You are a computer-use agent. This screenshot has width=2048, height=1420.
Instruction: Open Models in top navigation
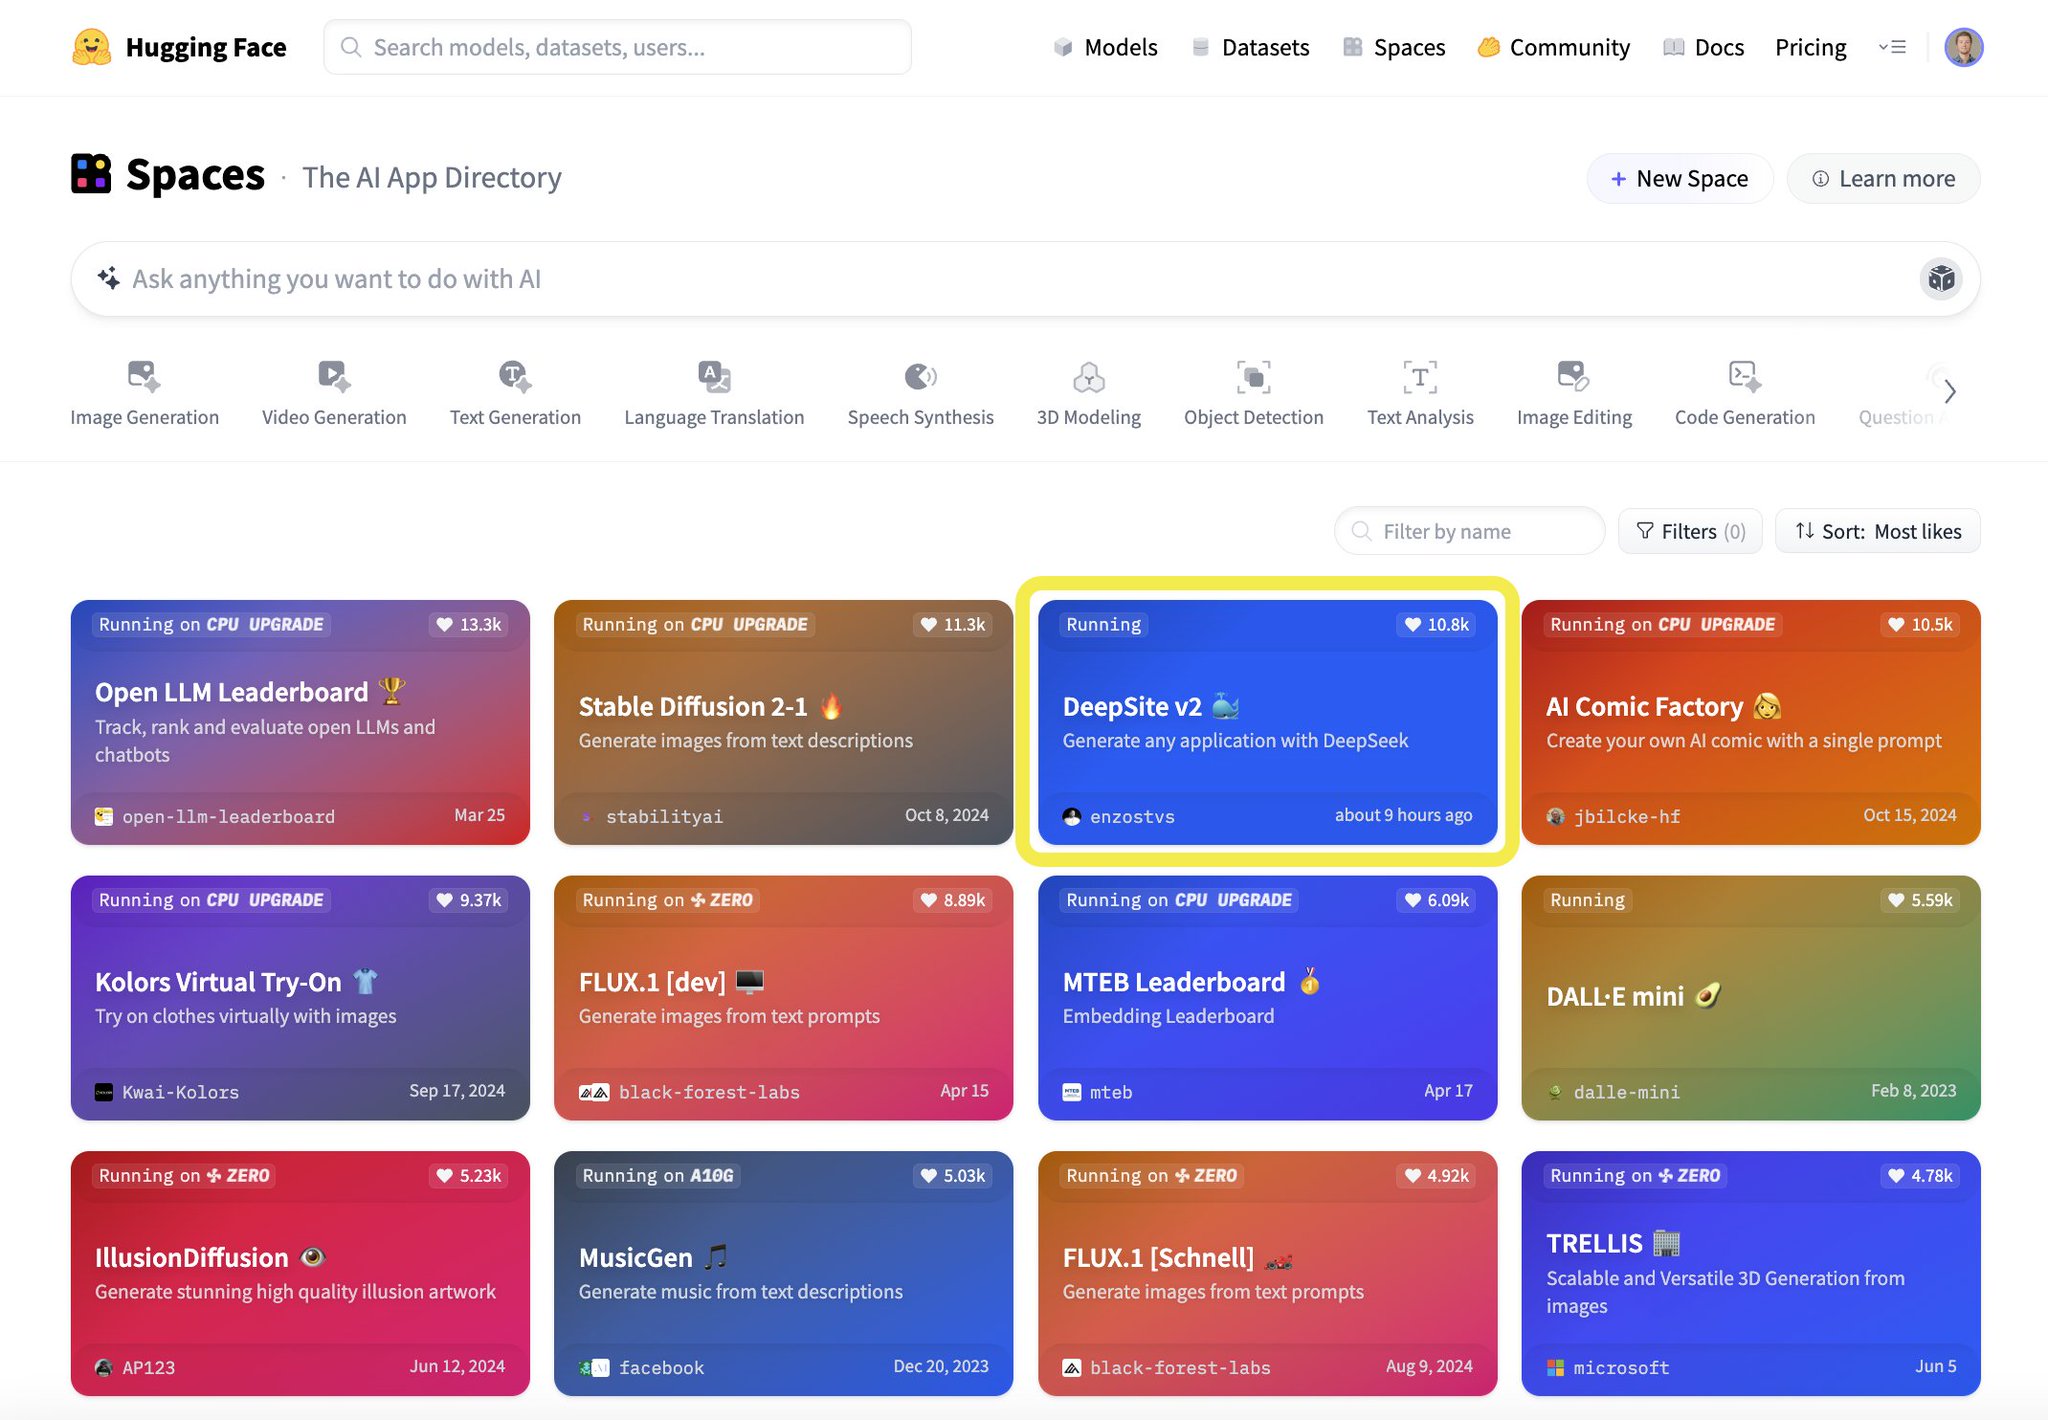[1105, 47]
